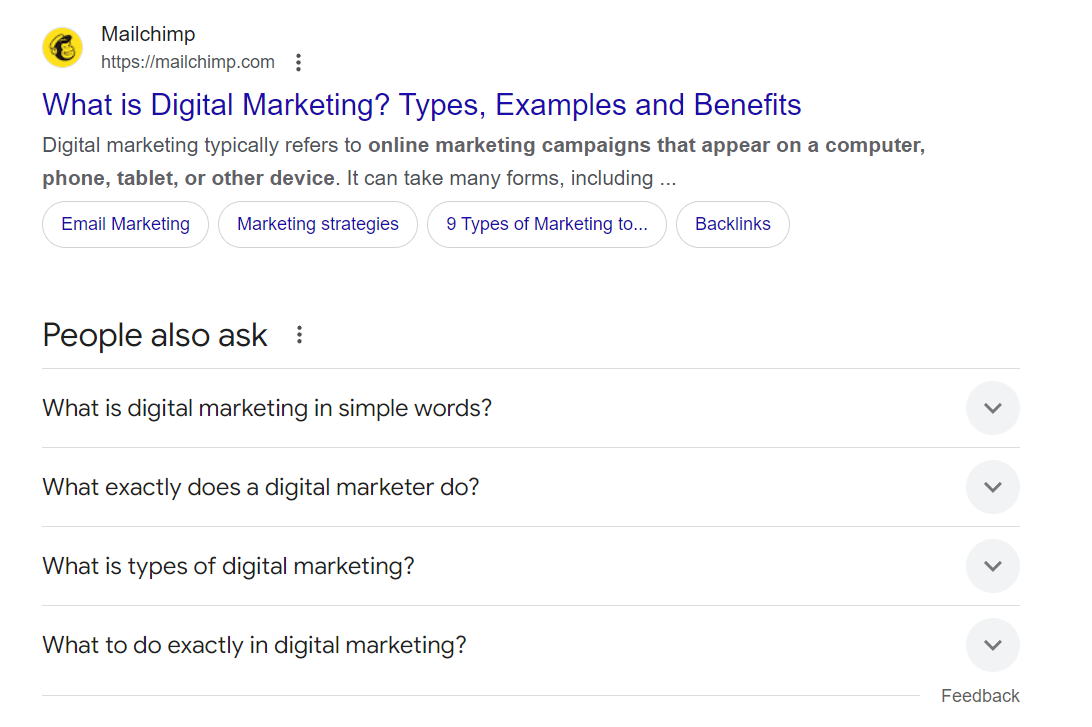Click the 'People also ask' heading

155,335
